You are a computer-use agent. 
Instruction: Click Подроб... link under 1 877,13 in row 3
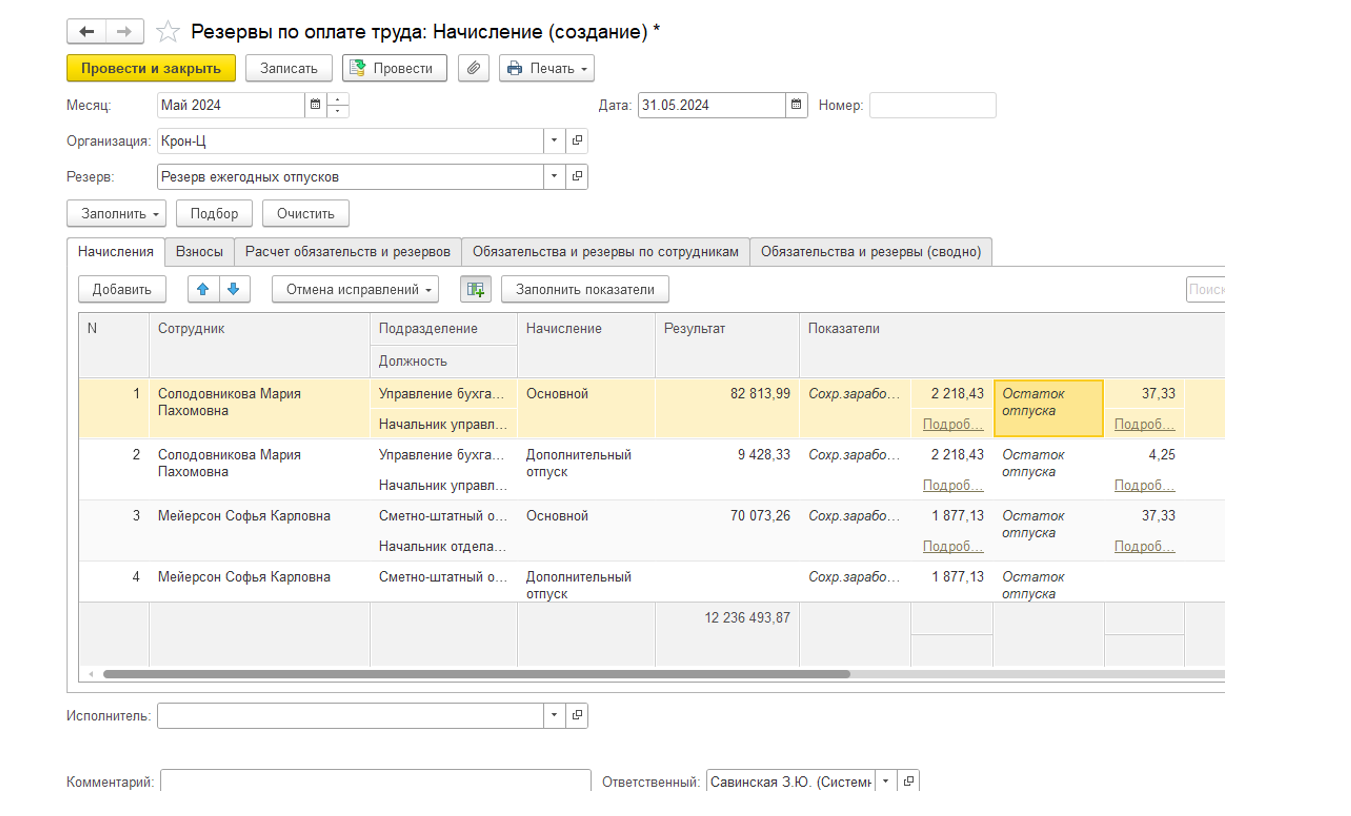tap(953, 546)
